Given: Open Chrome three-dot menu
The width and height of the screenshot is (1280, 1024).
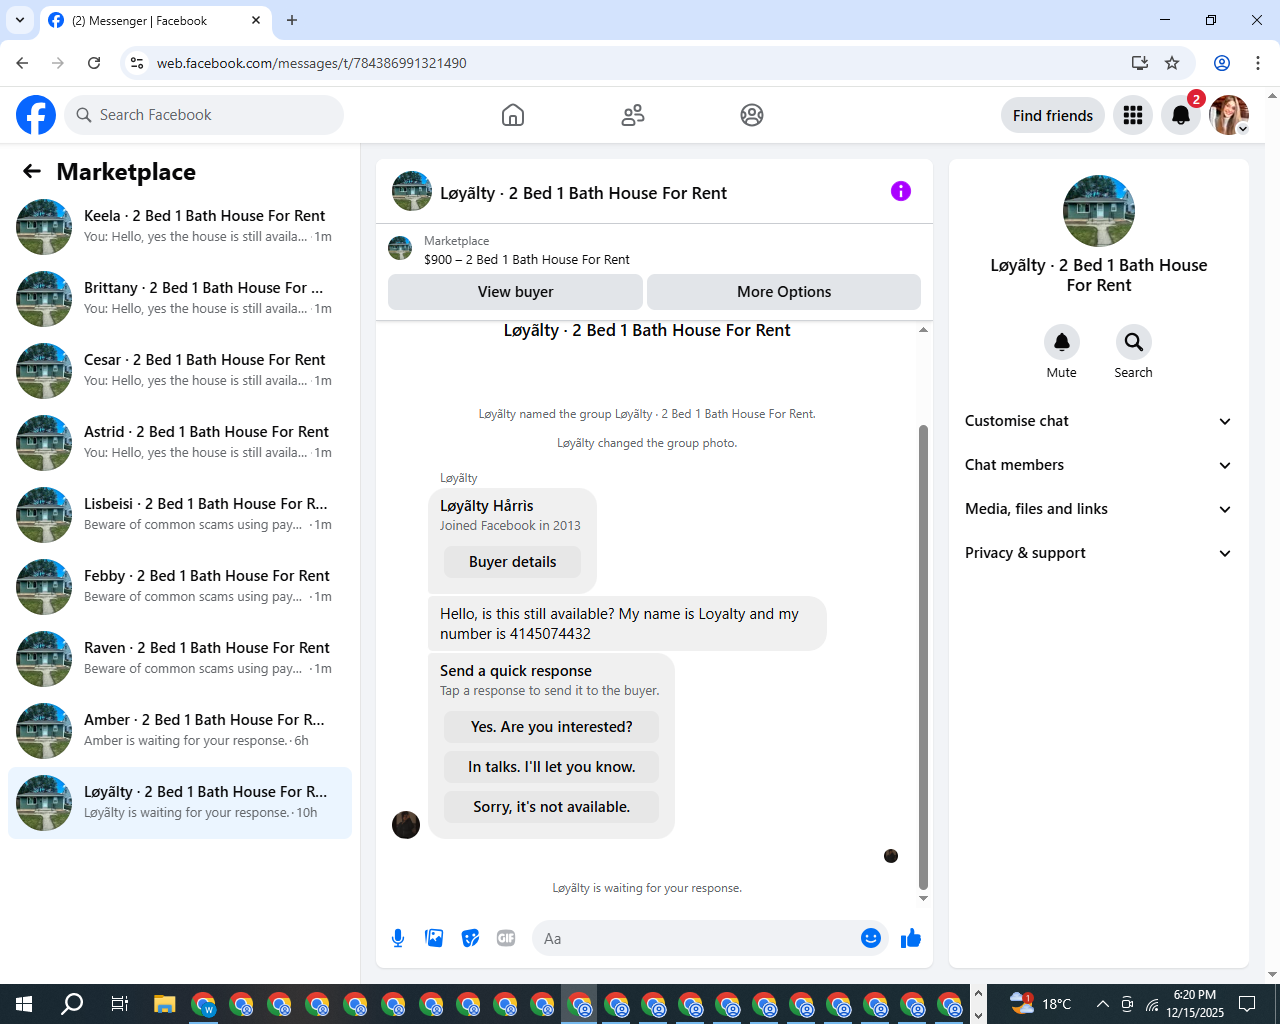Looking at the screenshot, I should (1258, 63).
